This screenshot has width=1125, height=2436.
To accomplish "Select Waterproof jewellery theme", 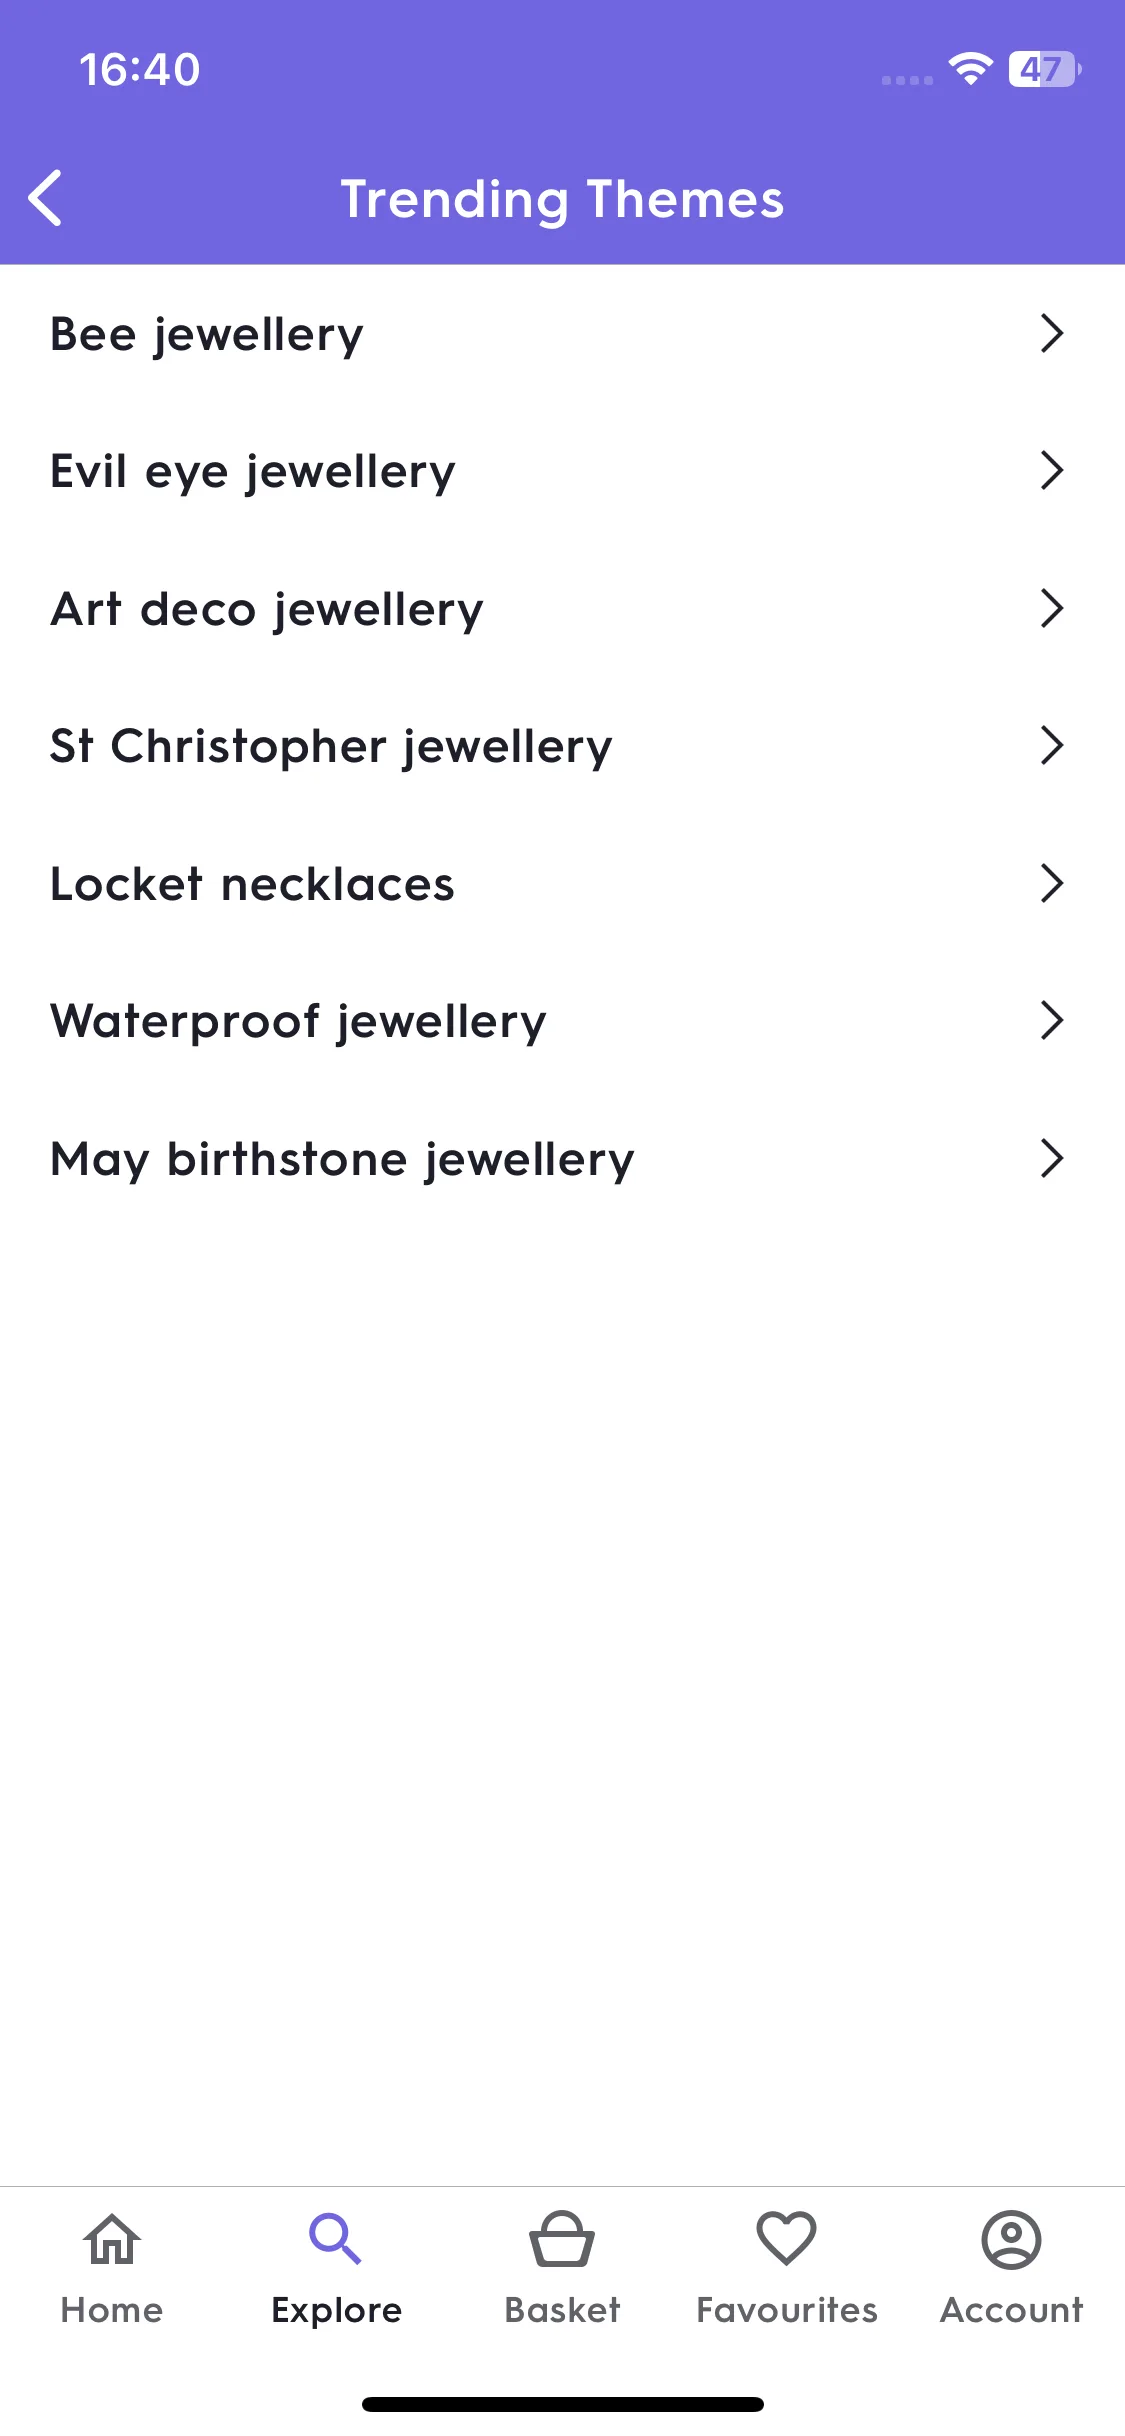I will (562, 1021).
